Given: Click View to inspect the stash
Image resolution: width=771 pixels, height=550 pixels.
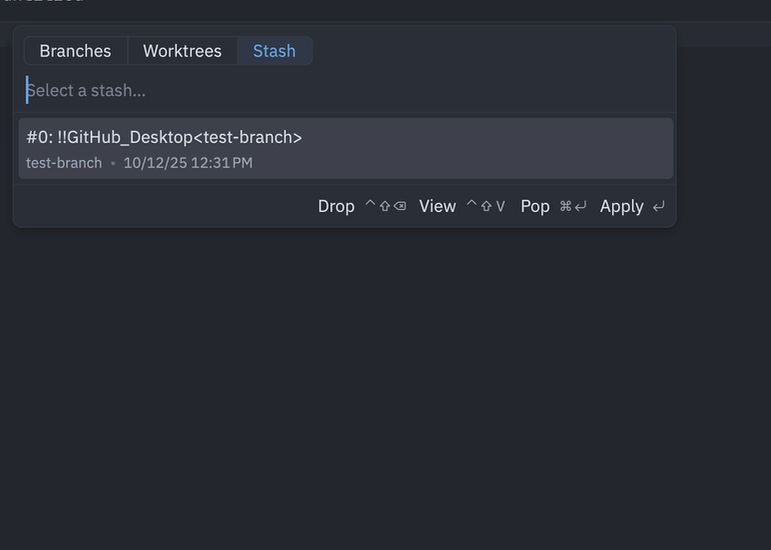Looking at the screenshot, I should (437, 206).
